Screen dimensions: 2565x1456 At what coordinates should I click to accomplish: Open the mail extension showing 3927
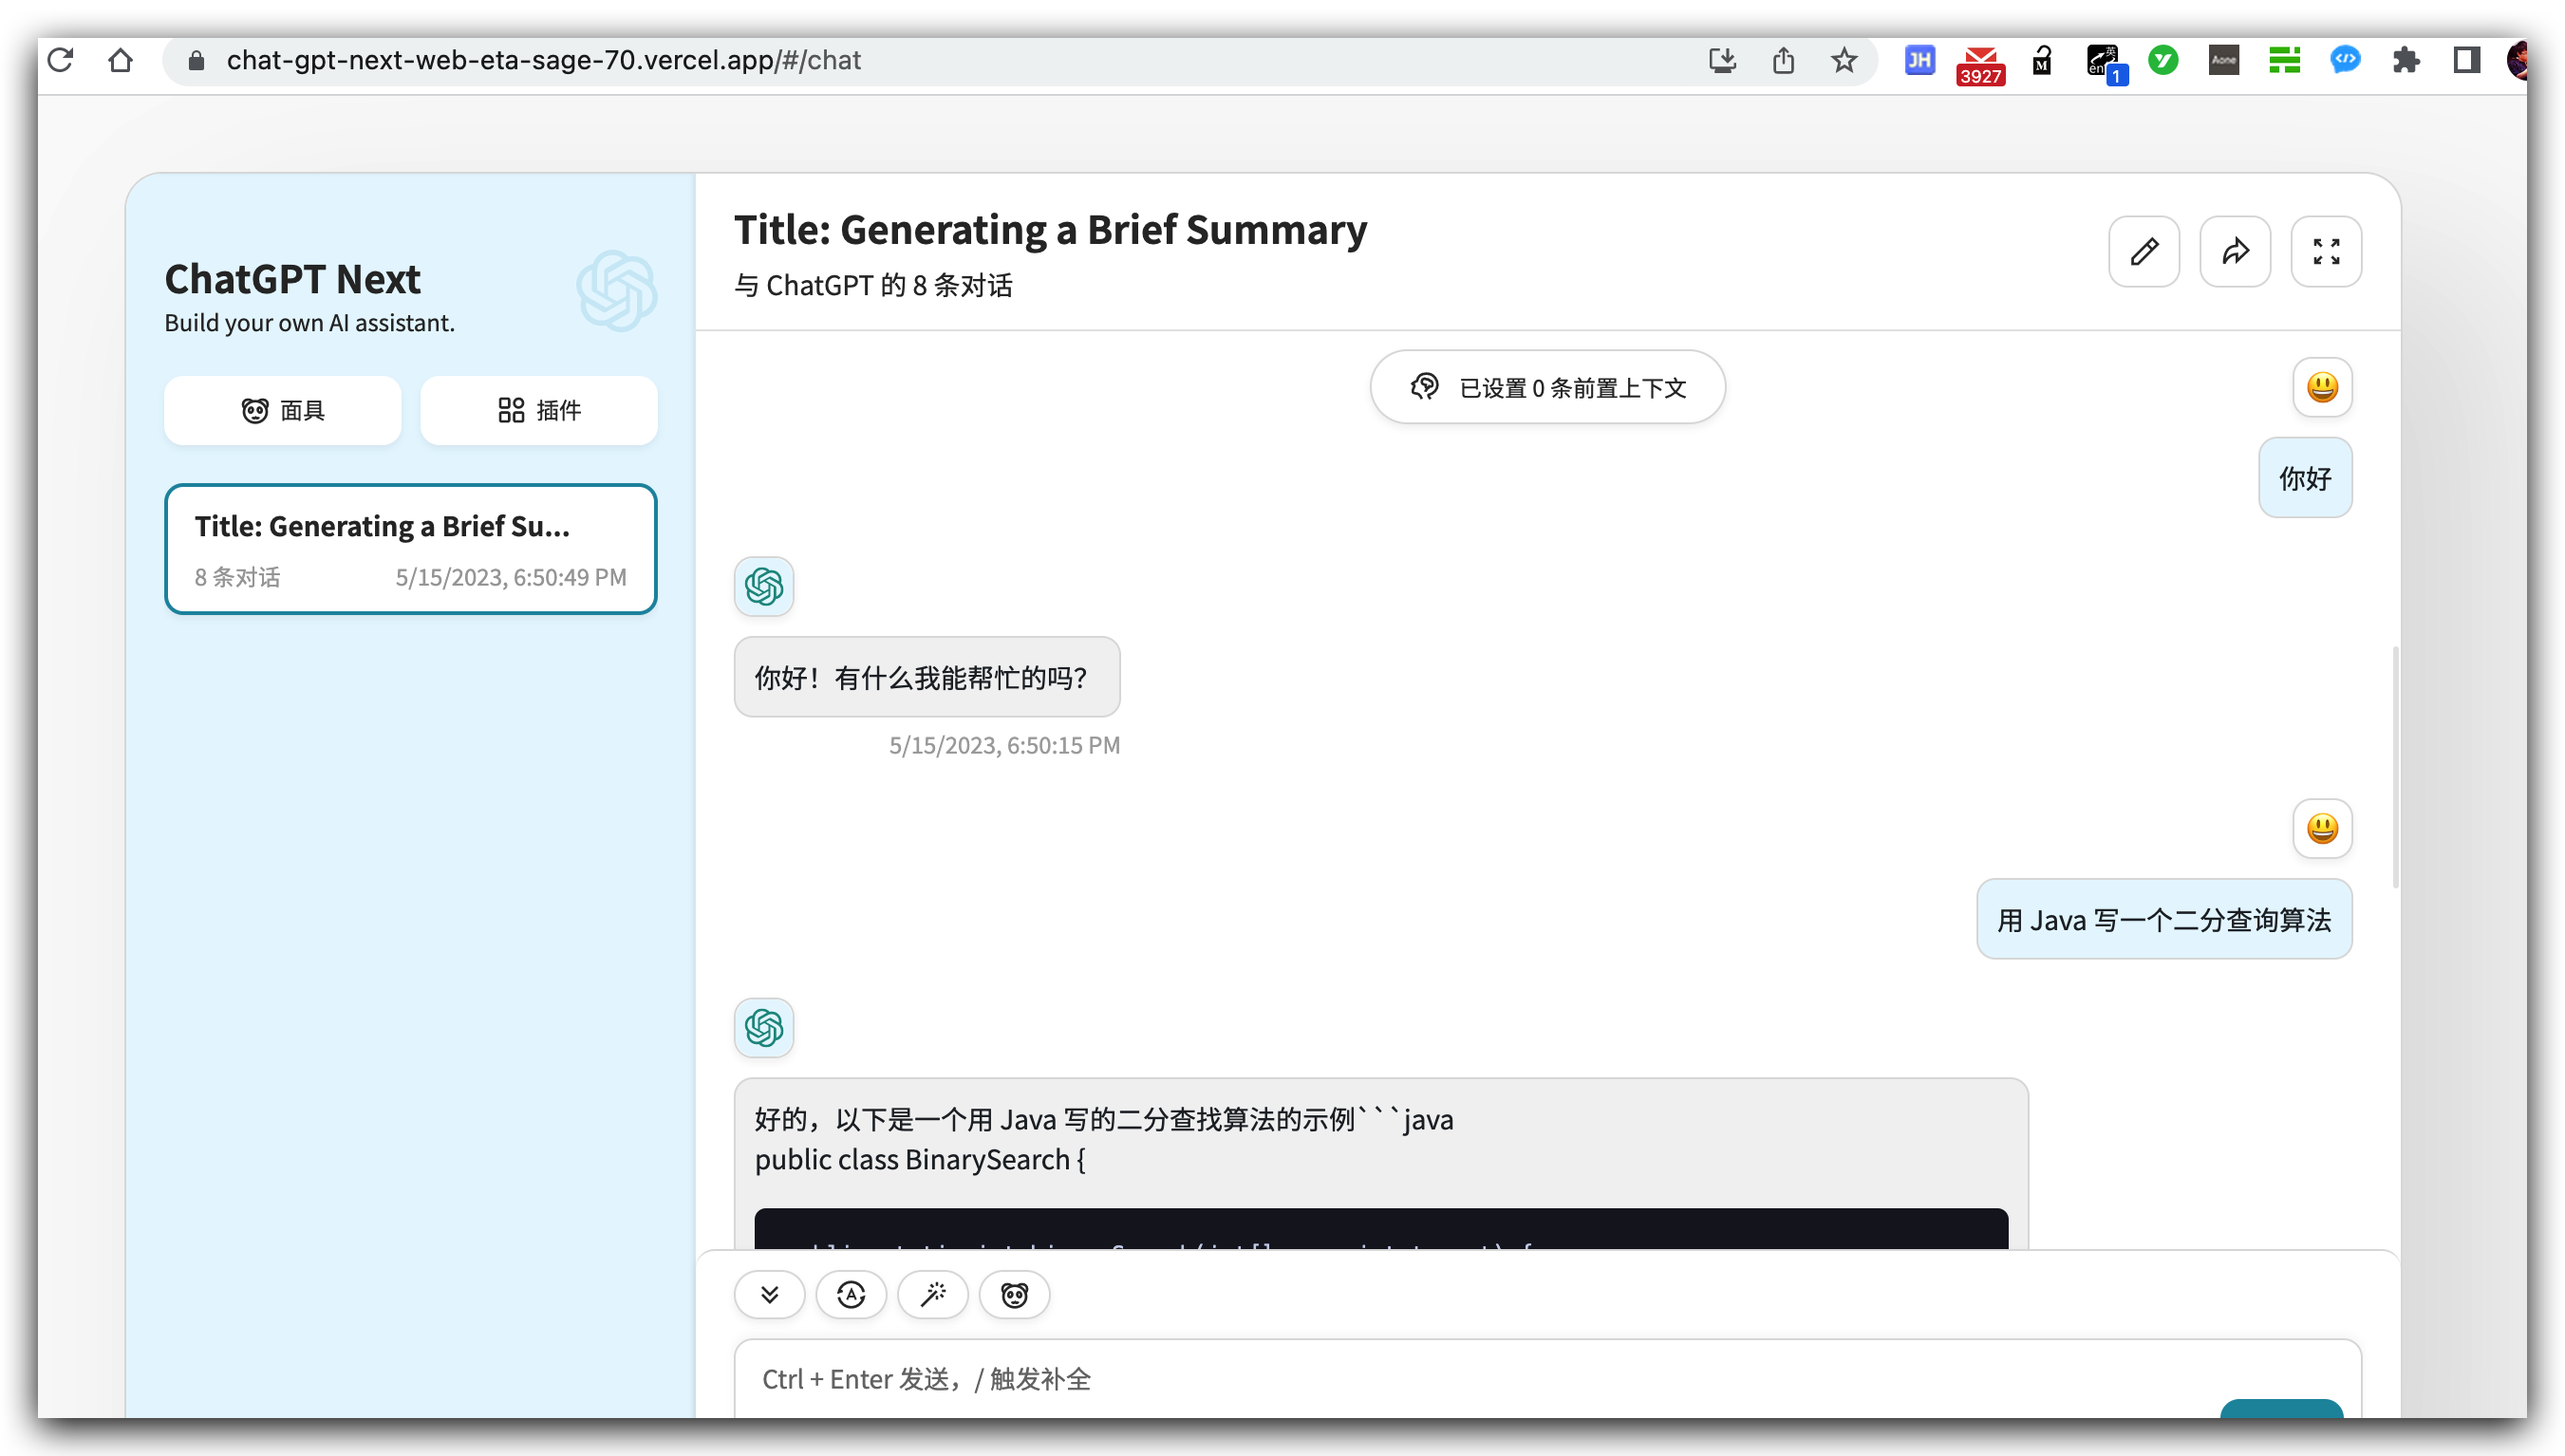(x=1980, y=65)
